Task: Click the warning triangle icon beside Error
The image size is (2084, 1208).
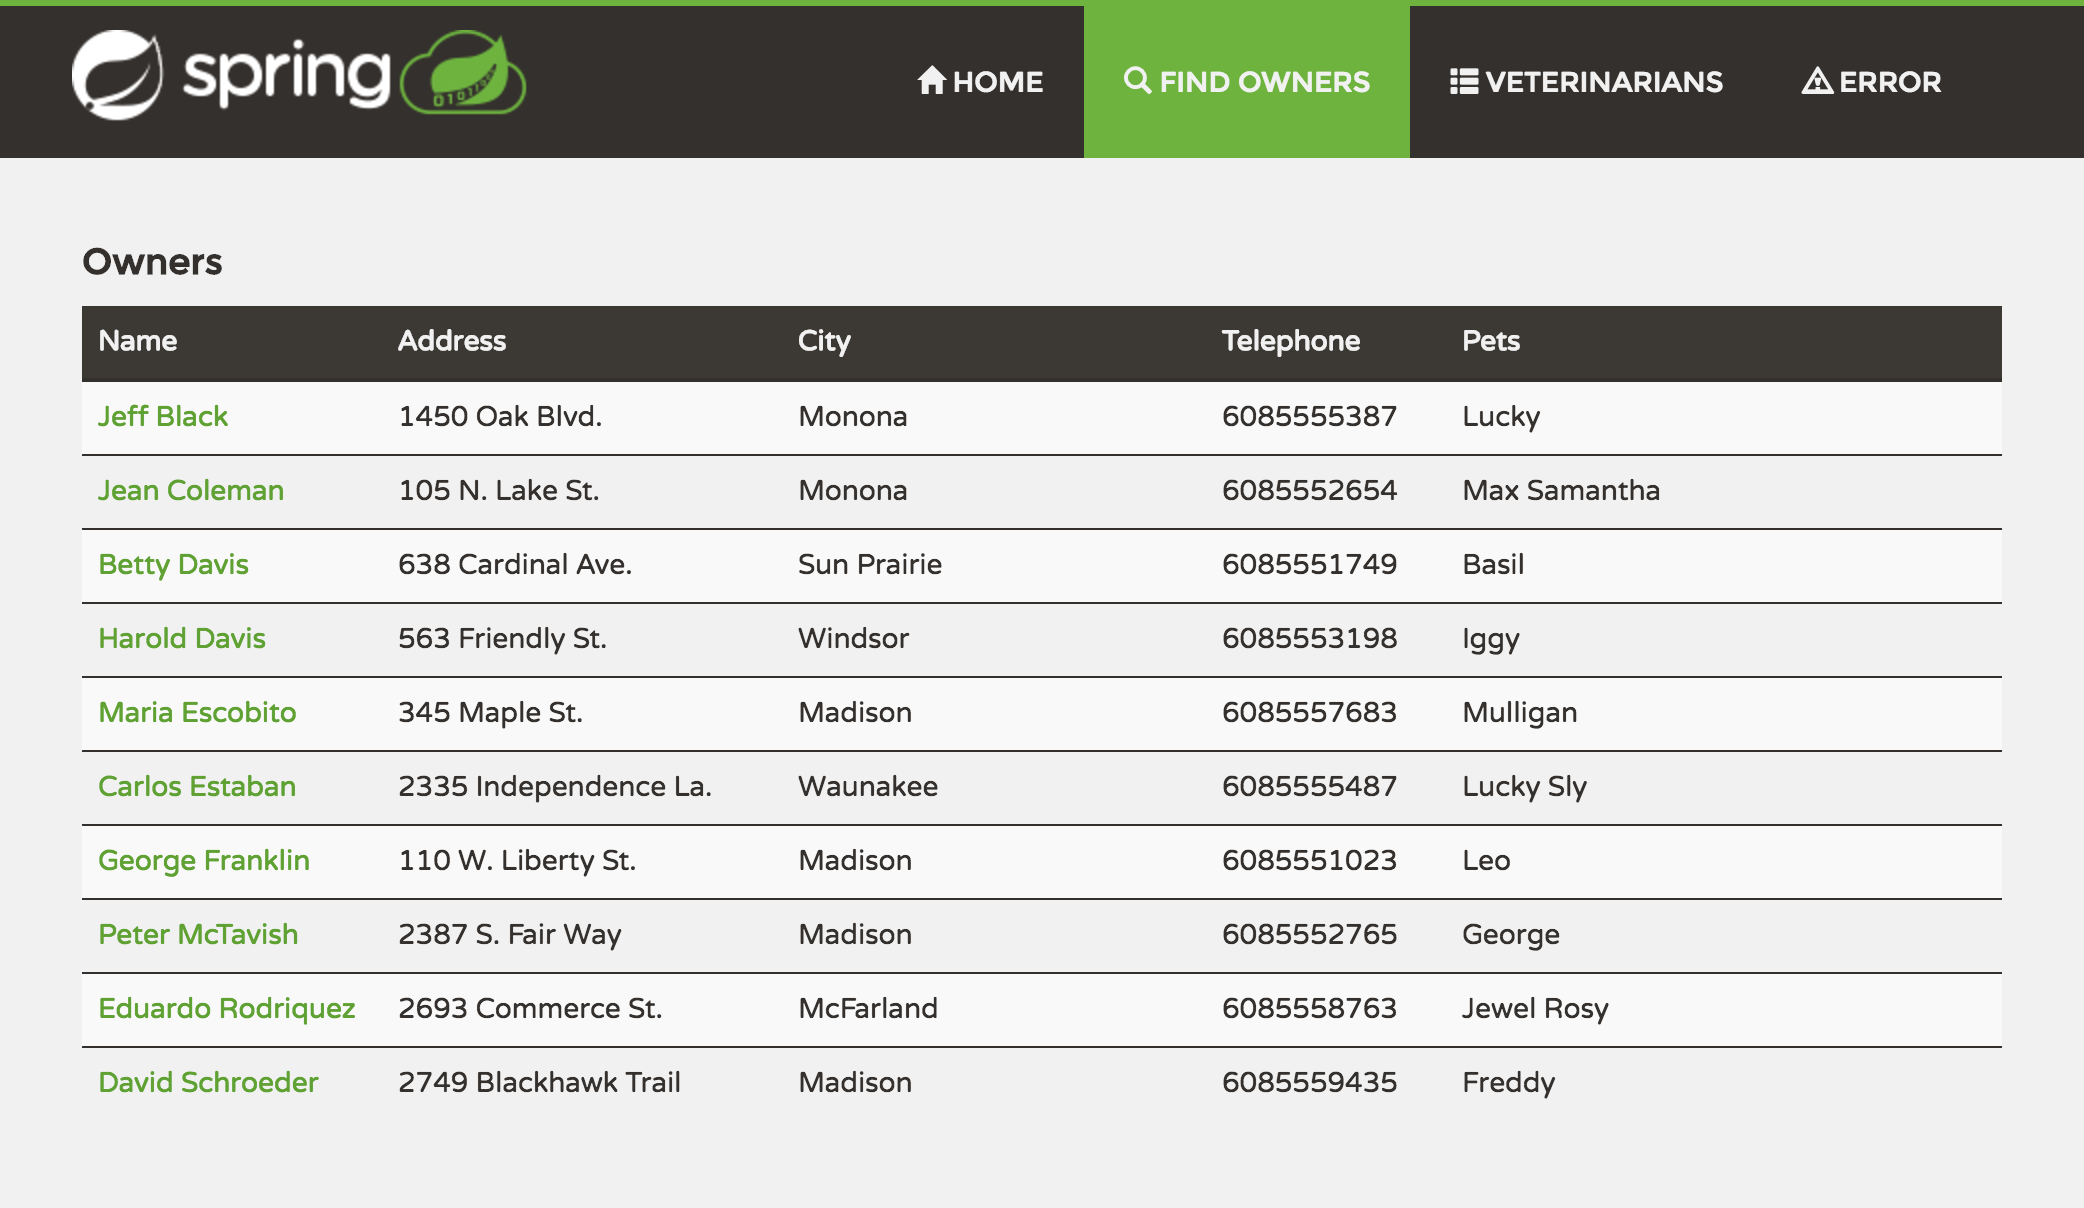Action: [1817, 80]
